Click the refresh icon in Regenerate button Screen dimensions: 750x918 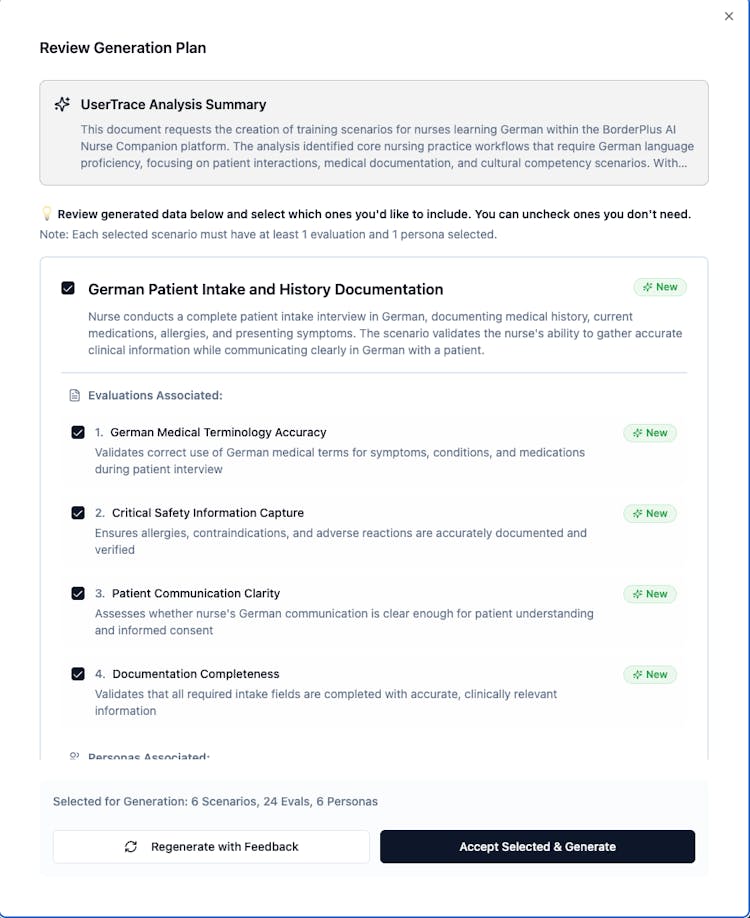click(131, 846)
